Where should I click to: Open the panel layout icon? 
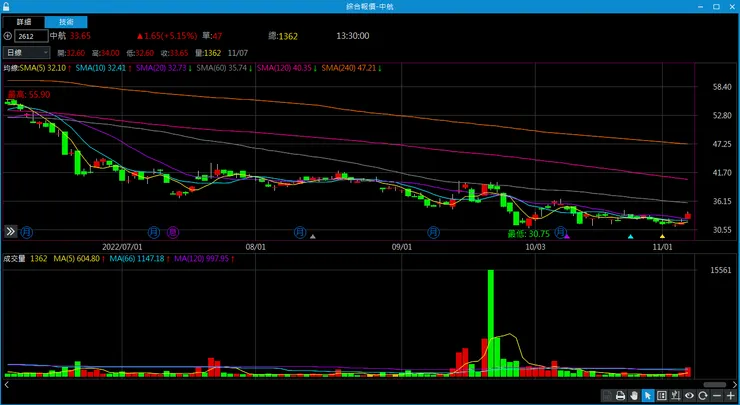[x=662, y=396]
